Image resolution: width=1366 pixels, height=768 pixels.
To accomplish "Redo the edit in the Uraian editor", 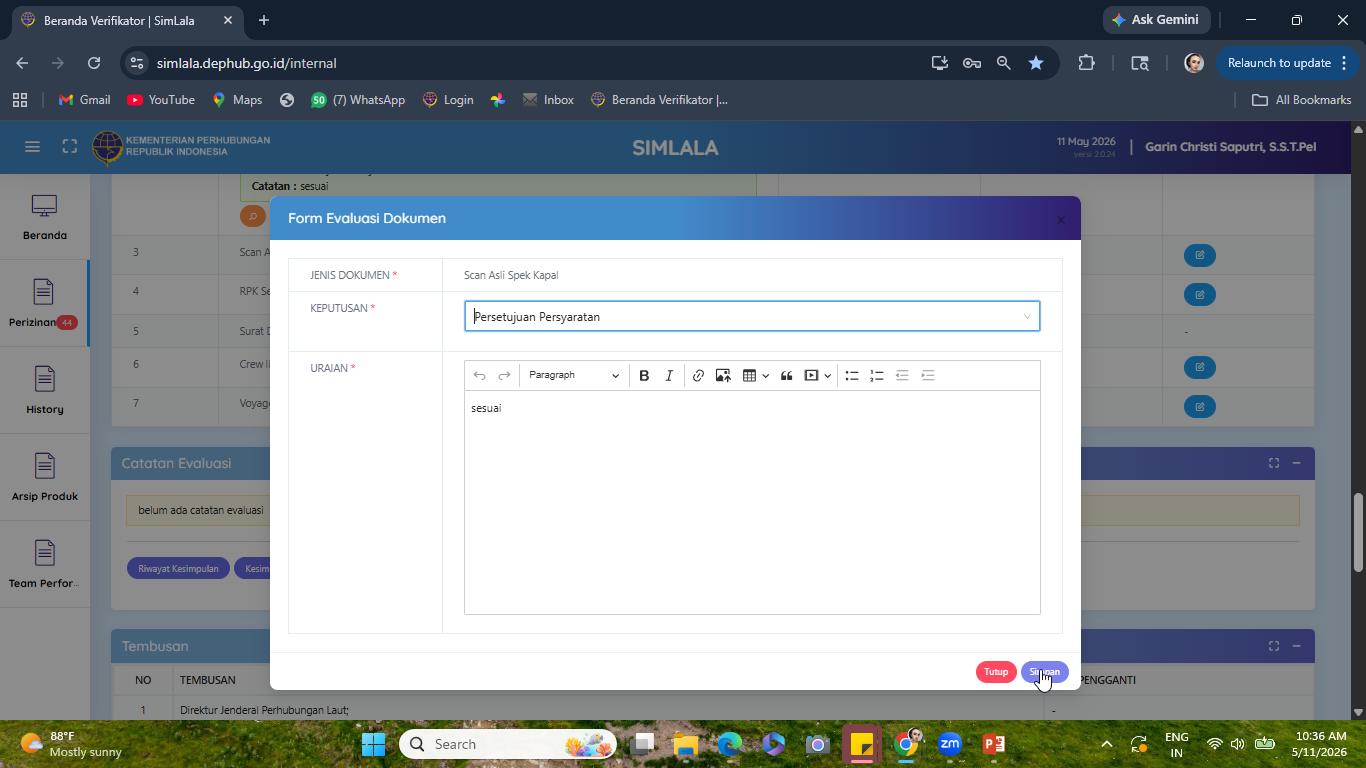I will (504, 375).
